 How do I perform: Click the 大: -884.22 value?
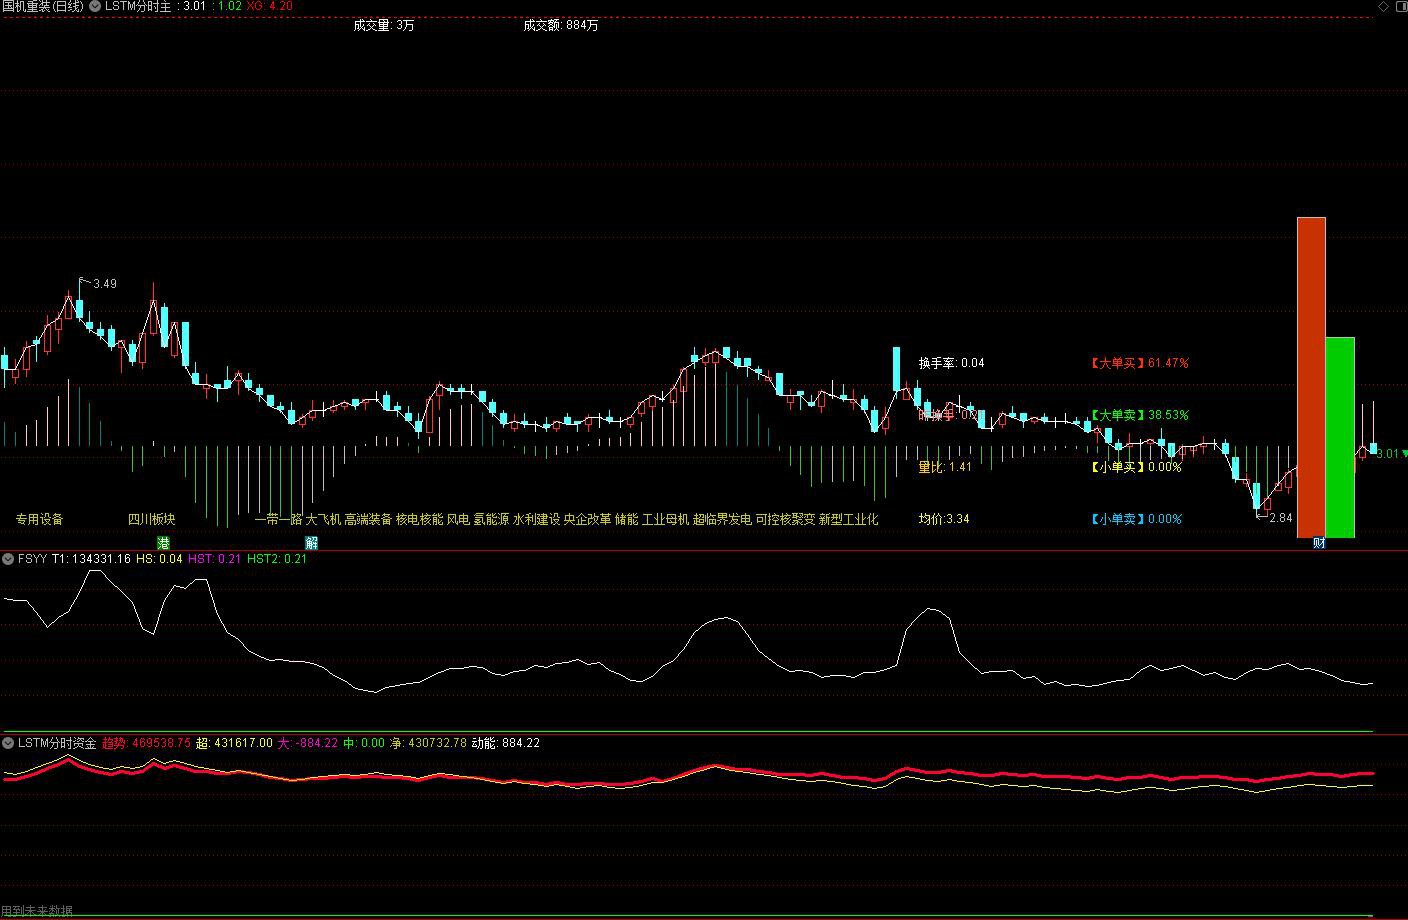[308, 743]
